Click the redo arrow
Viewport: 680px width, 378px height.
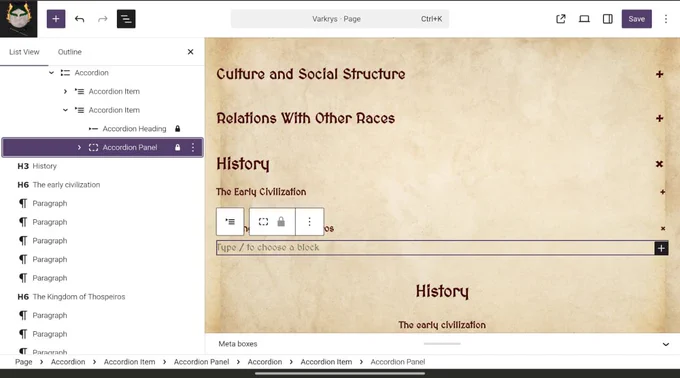103,19
